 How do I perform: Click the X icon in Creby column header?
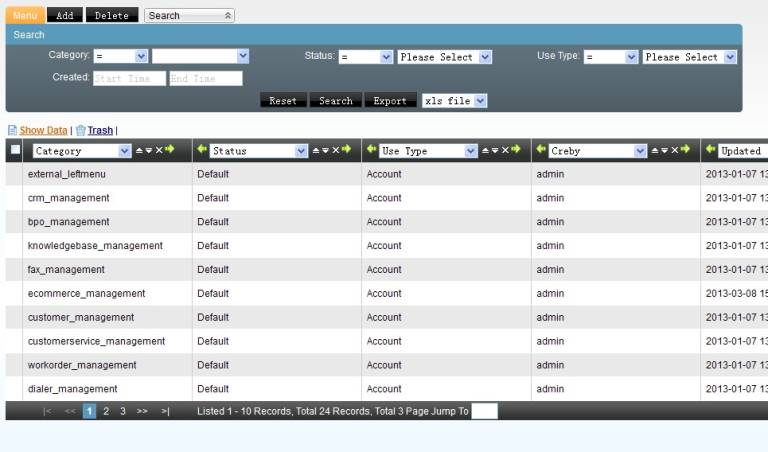[674, 150]
